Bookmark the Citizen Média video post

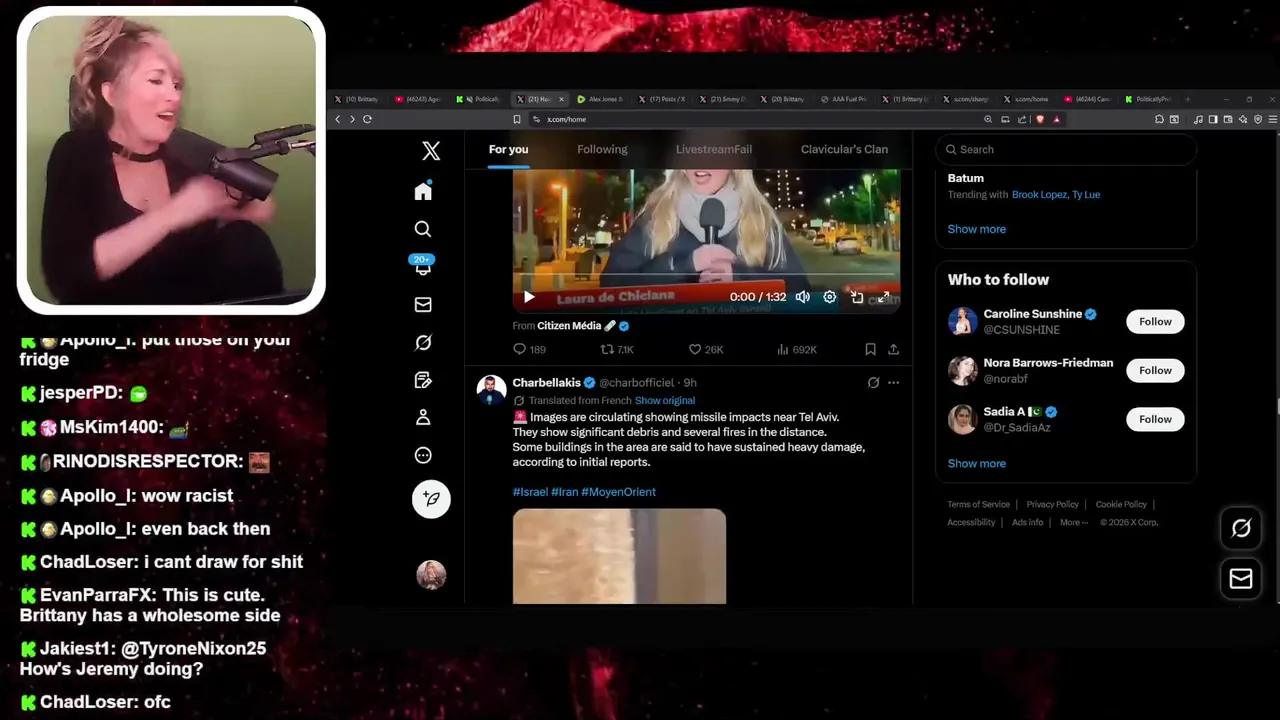(x=870, y=349)
